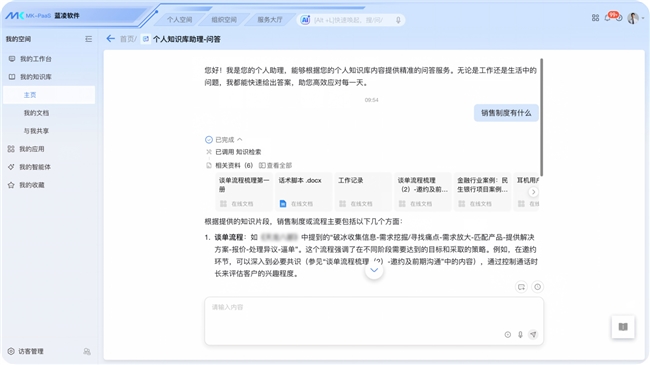The image size is (650, 365).
Task: Click the user icon beside 访客管理
Action: coord(87,351)
